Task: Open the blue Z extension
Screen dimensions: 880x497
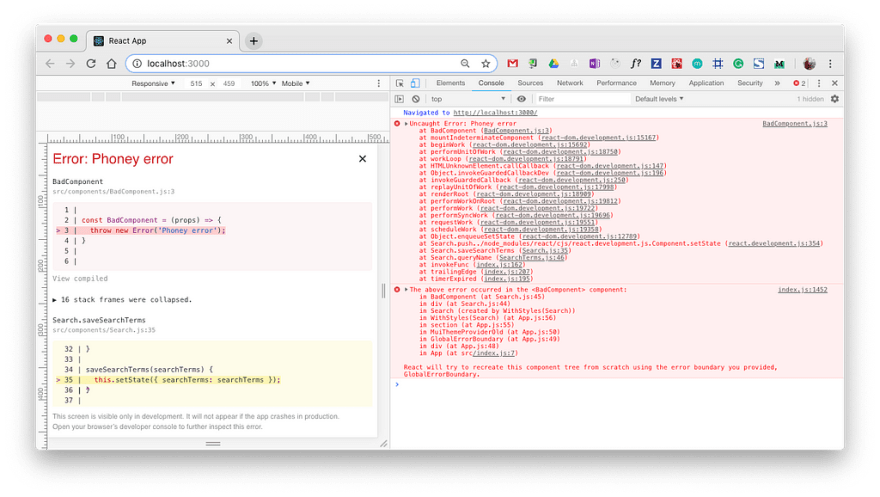Action: tap(656, 63)
